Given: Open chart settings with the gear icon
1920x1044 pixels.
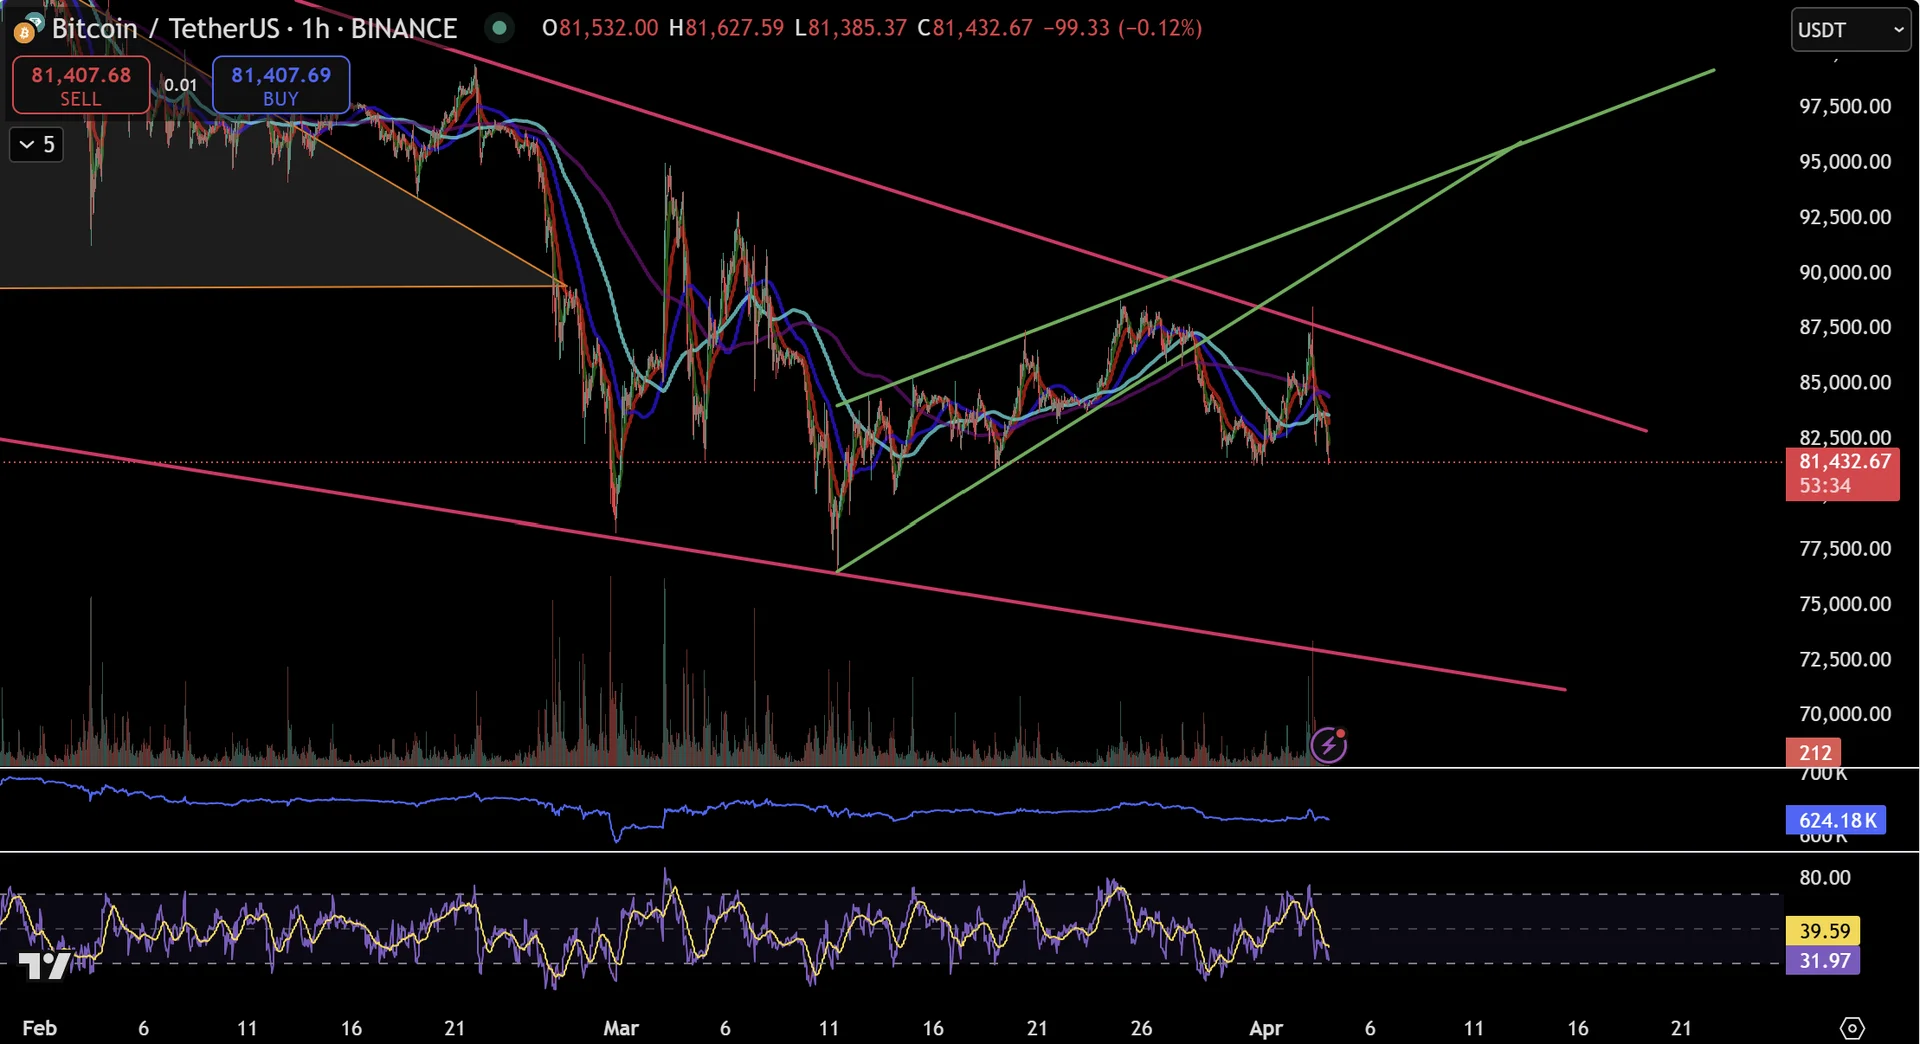Looking at the screenshot, I should (1852, 1027).
